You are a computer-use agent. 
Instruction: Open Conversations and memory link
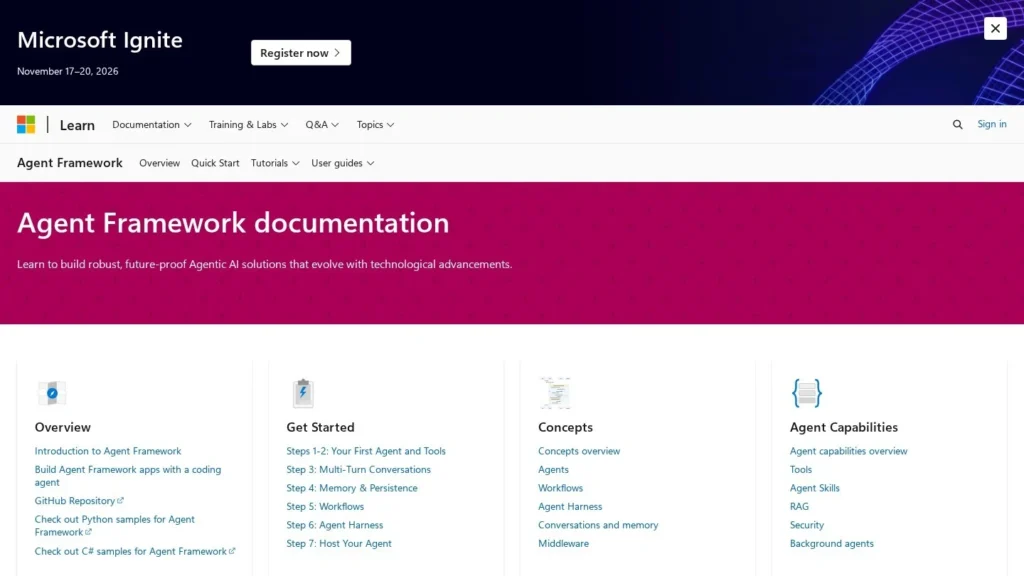pos(598,524)
